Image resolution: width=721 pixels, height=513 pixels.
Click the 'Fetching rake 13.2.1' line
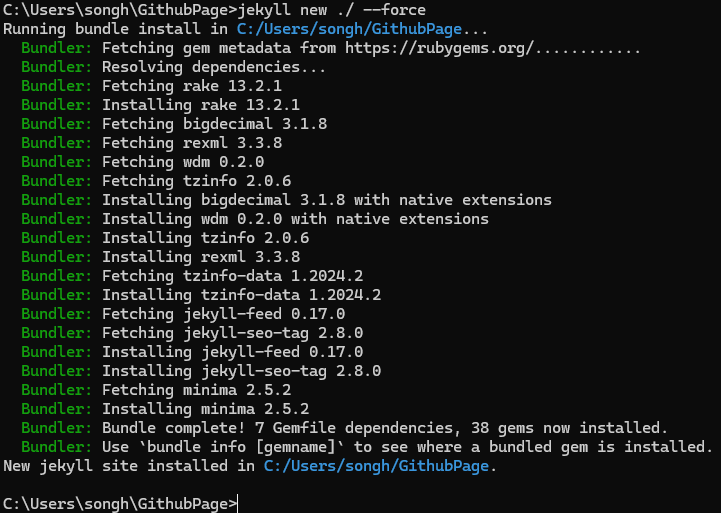point(151,86)
